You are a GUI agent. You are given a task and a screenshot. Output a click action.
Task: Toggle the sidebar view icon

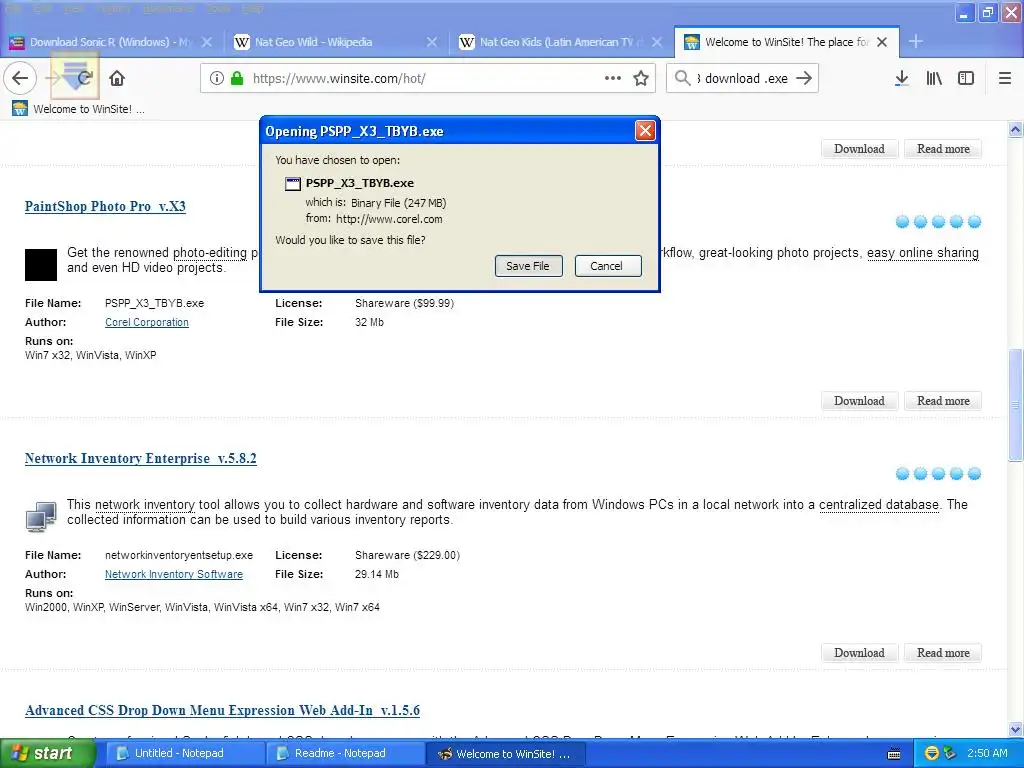pyautogui.click(x=966, y=78)
